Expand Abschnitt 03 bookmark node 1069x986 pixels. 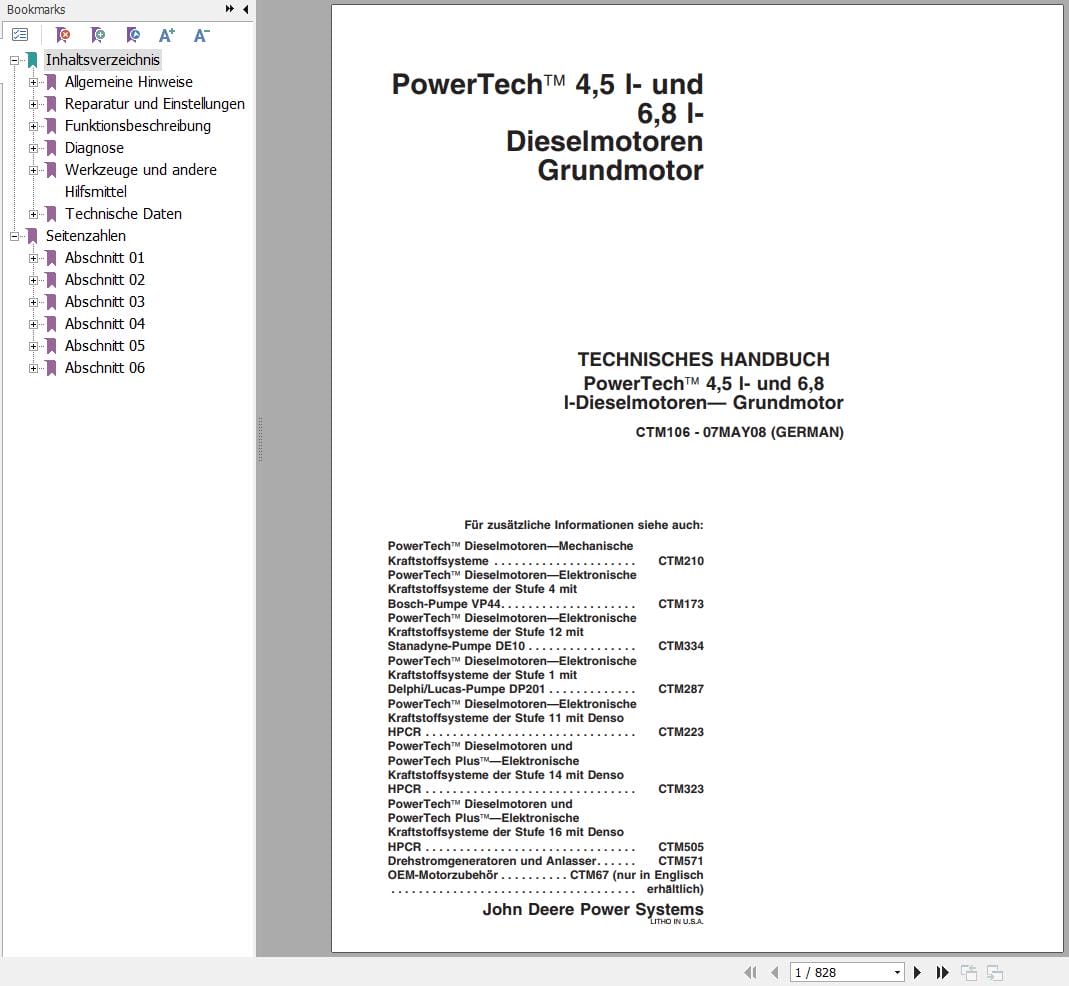tap(33, 302)
